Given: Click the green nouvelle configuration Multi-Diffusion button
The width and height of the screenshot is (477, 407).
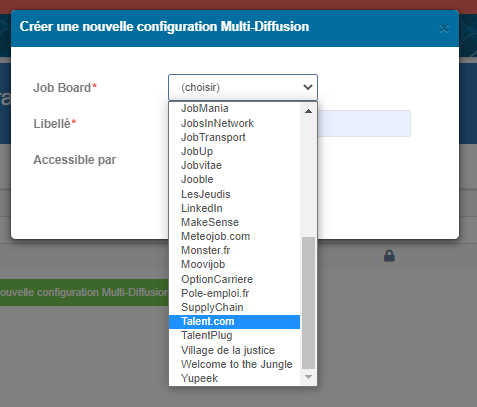Looking at the screenshot, I should coord(84,292).
